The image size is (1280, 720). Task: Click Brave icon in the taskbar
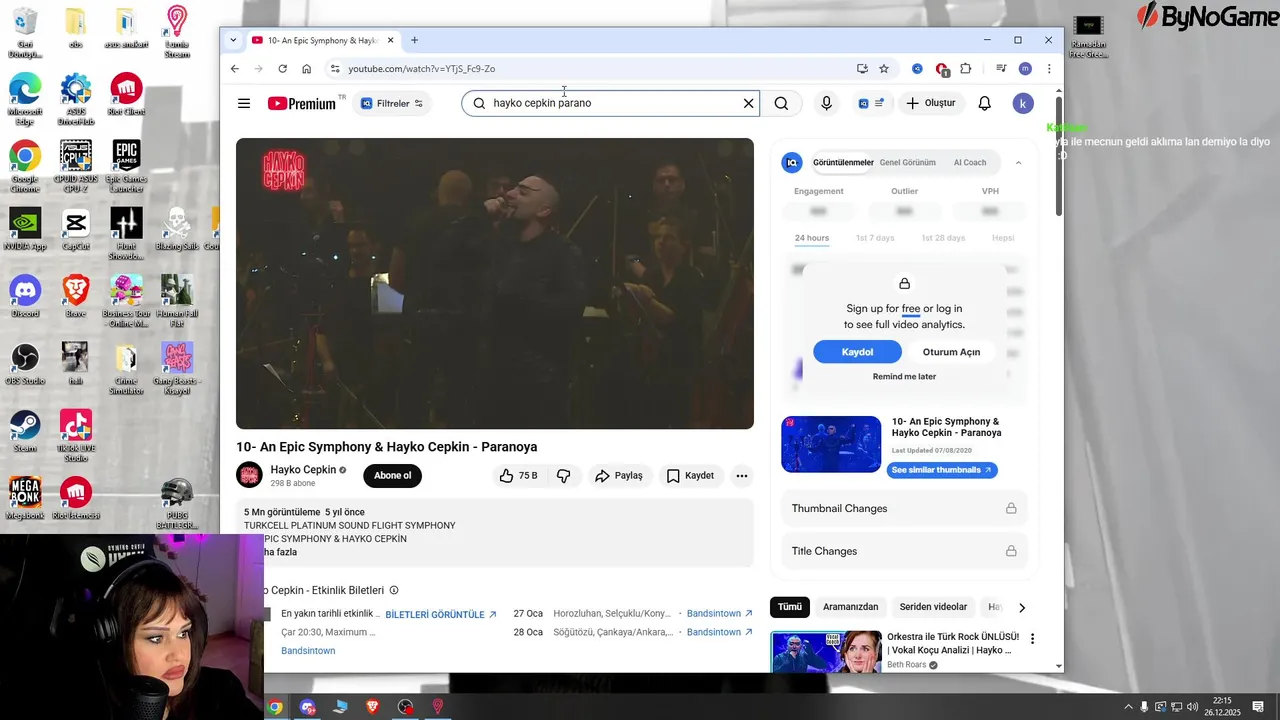372,707
